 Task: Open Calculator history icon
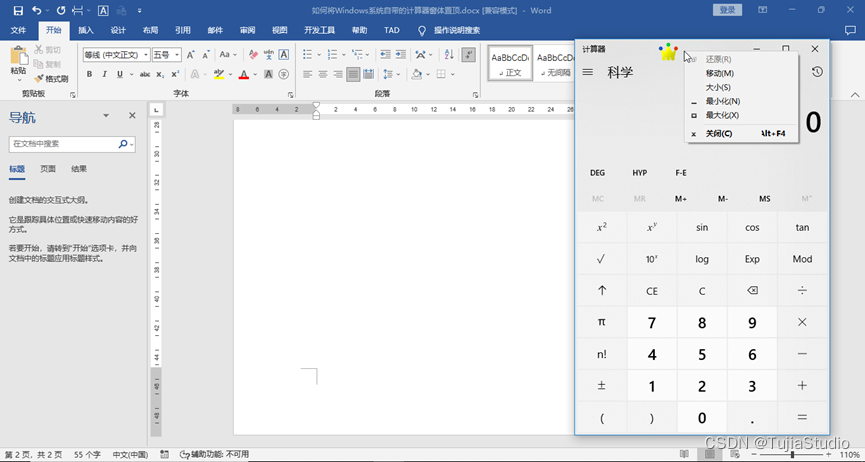pyautogui.click(x=817, y=72)
